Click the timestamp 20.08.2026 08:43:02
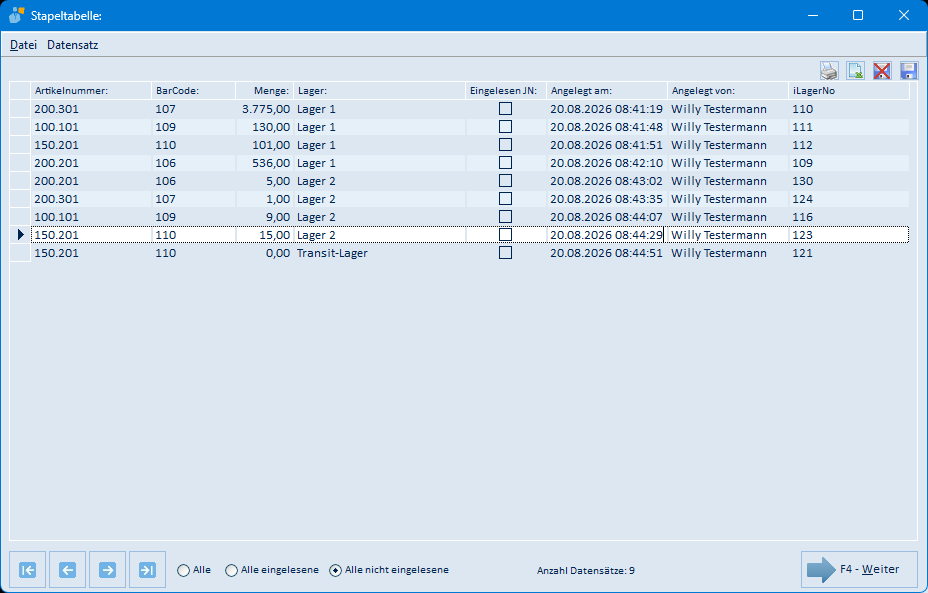The width and height of the screenshot is (928, 593). coord(606,181)
